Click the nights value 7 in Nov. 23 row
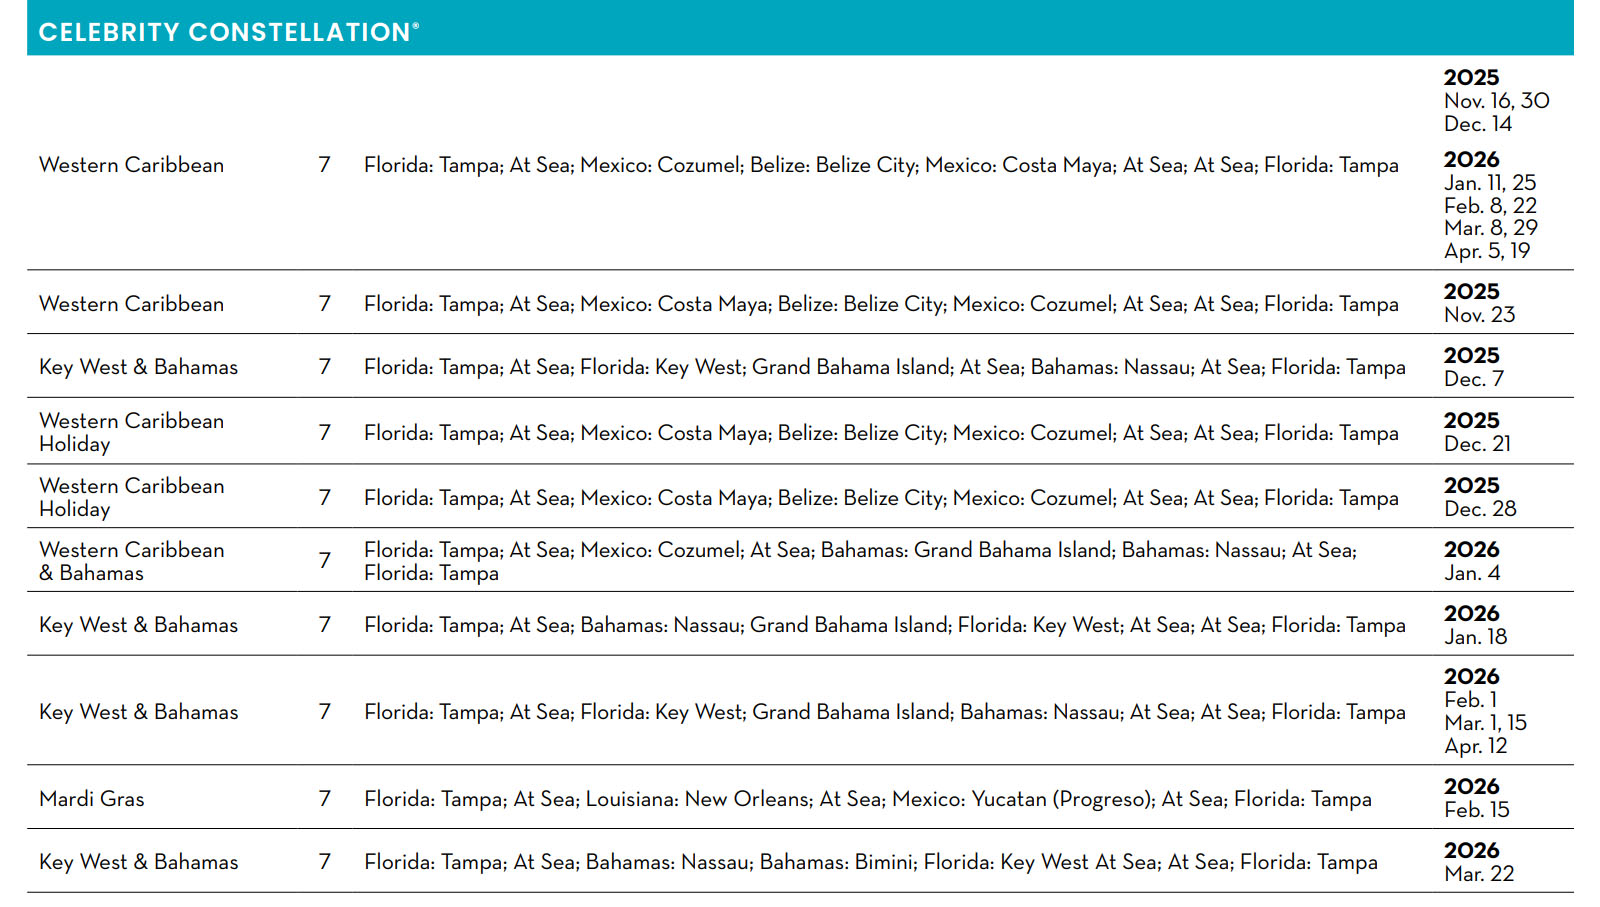This screenshot has width=1600, height=907. pyautogui.click(x=325, y=304)
